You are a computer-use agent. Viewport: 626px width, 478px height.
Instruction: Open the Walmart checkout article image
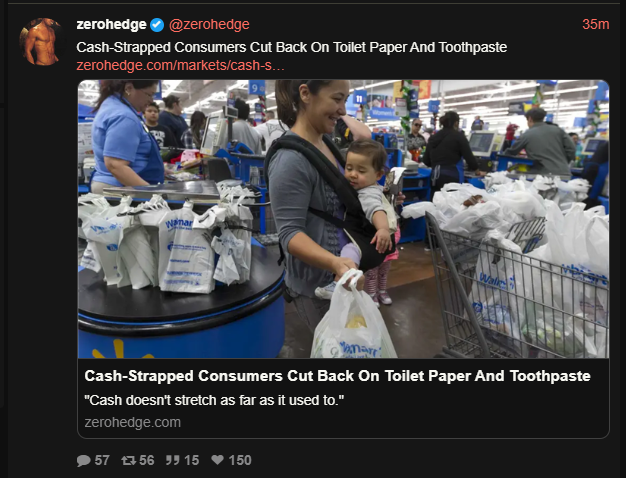343,219
